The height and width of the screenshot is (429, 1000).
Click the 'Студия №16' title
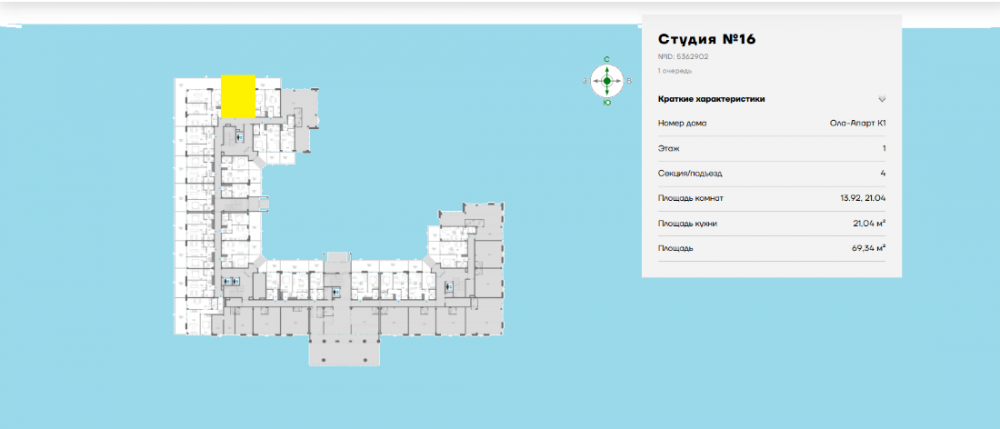click(x=706, y=39)
